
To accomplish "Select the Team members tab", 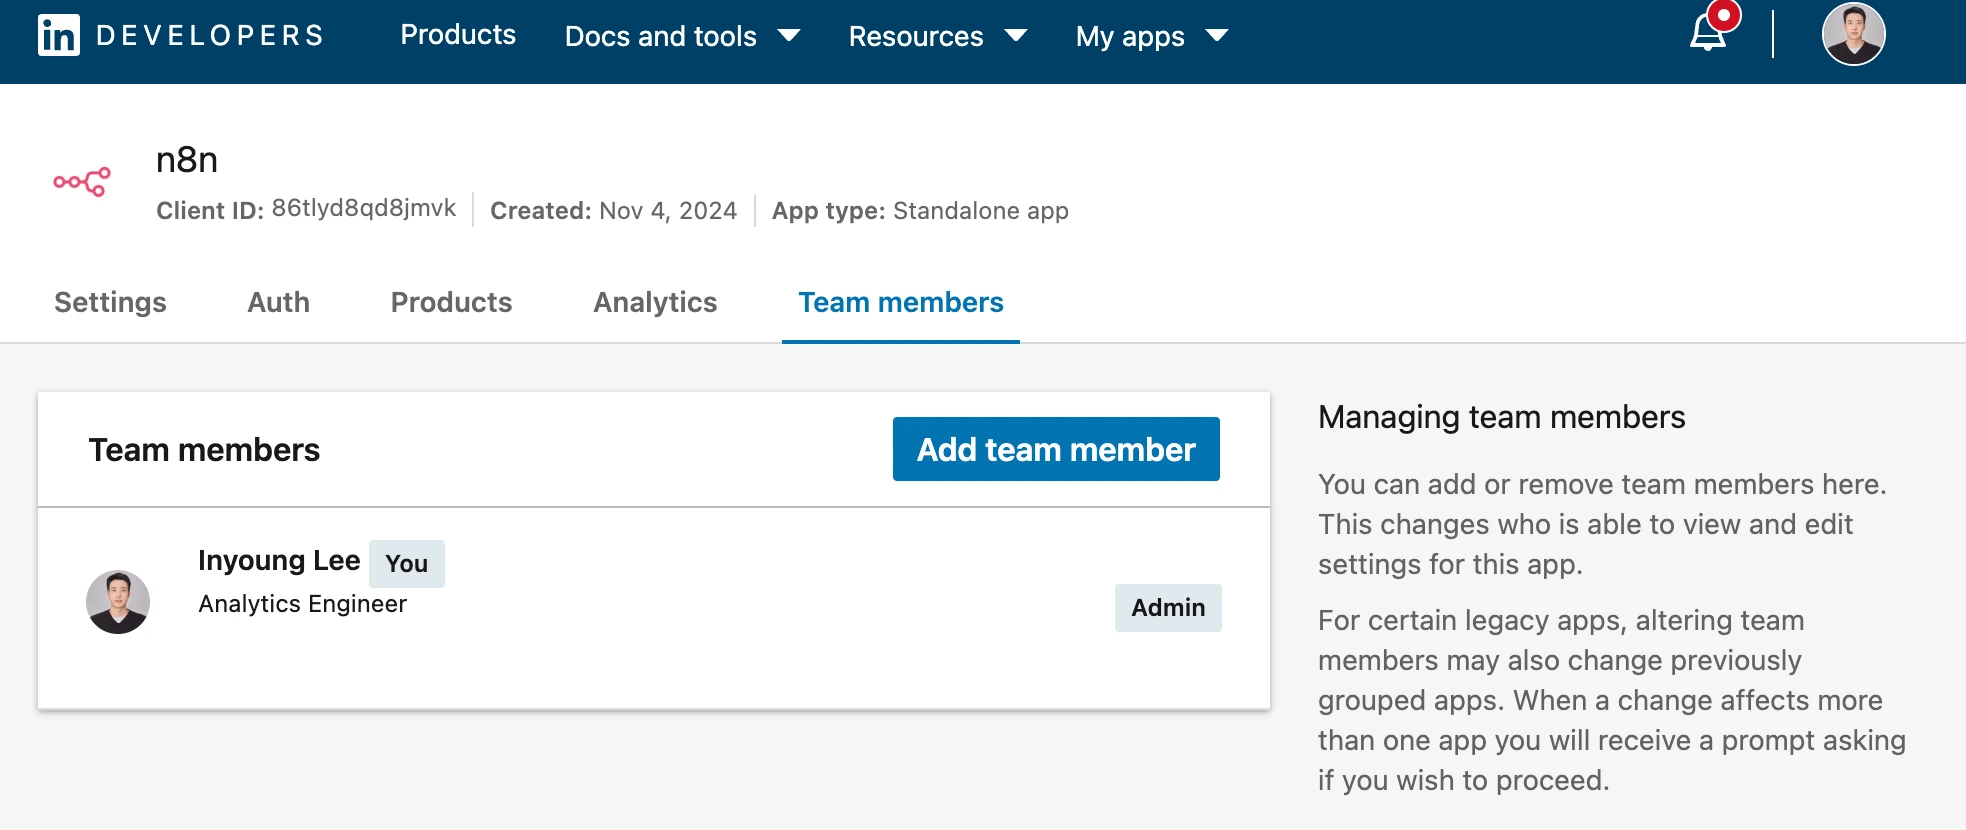I will coord(900,302).
